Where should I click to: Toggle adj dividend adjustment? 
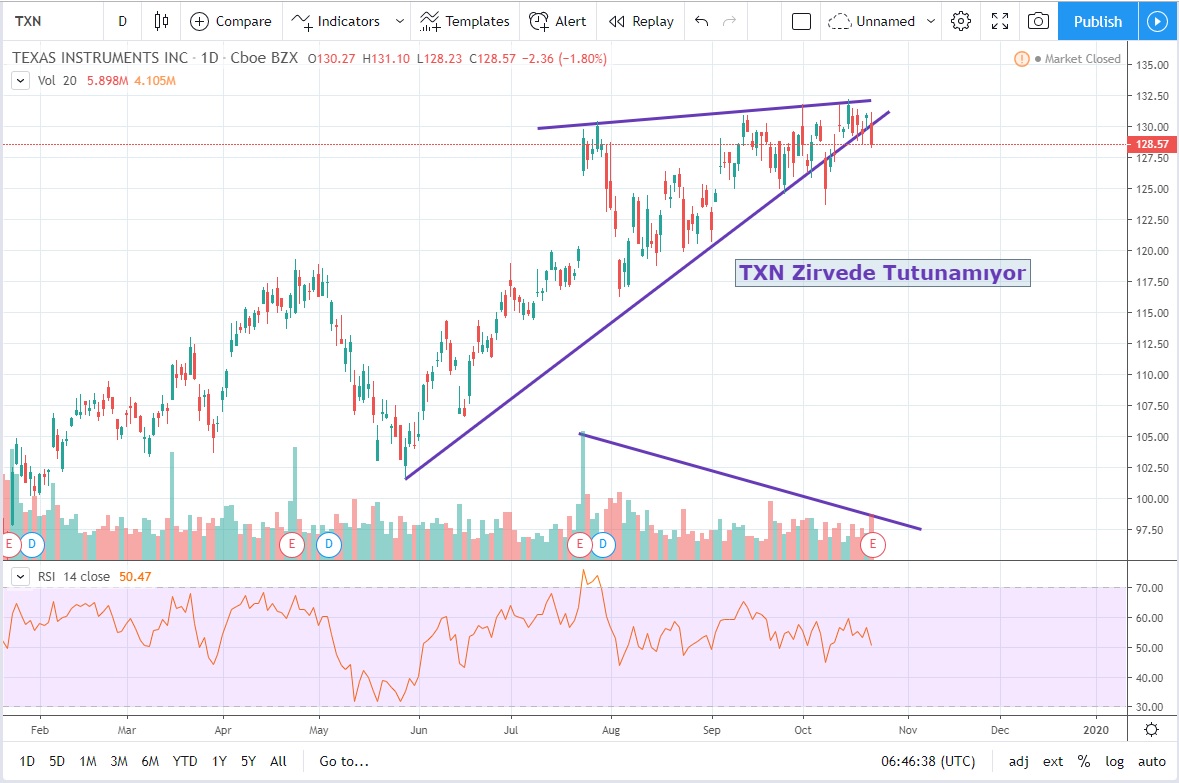point(1019,761)
